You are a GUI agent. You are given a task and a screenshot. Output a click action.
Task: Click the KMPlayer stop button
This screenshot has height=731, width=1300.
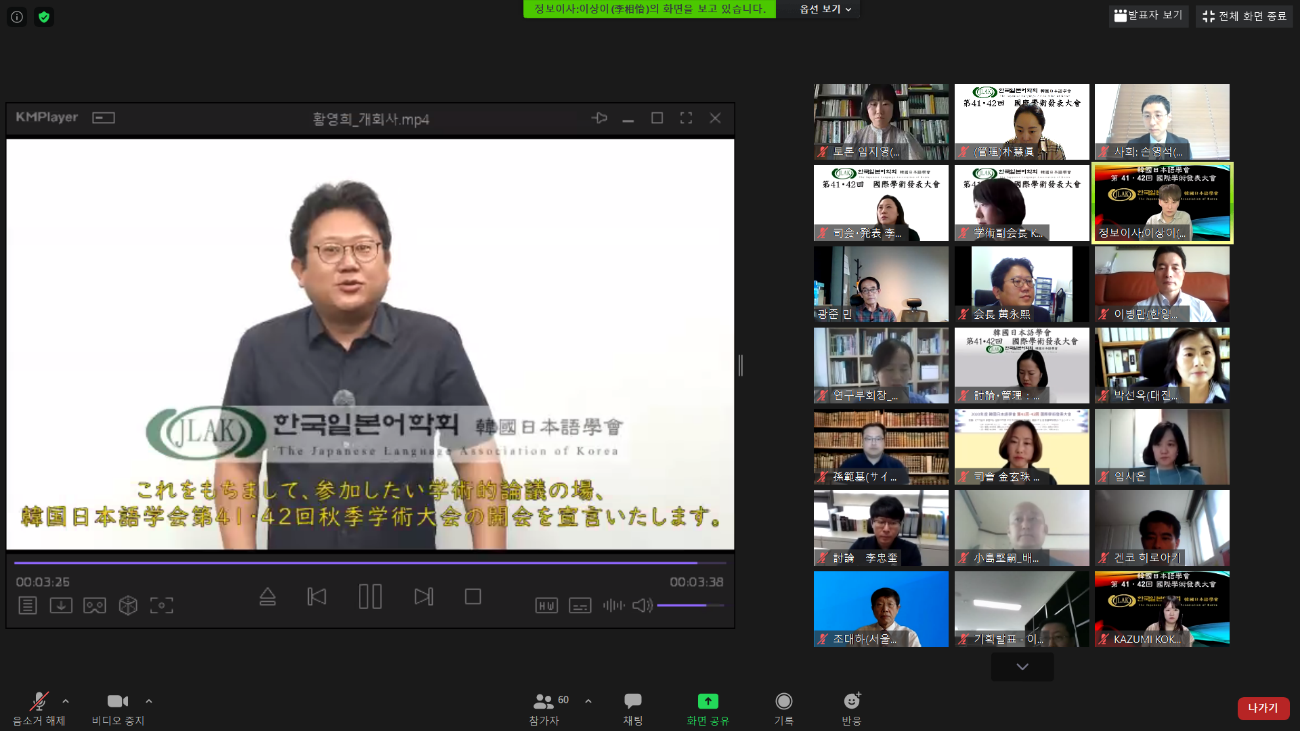473,597
